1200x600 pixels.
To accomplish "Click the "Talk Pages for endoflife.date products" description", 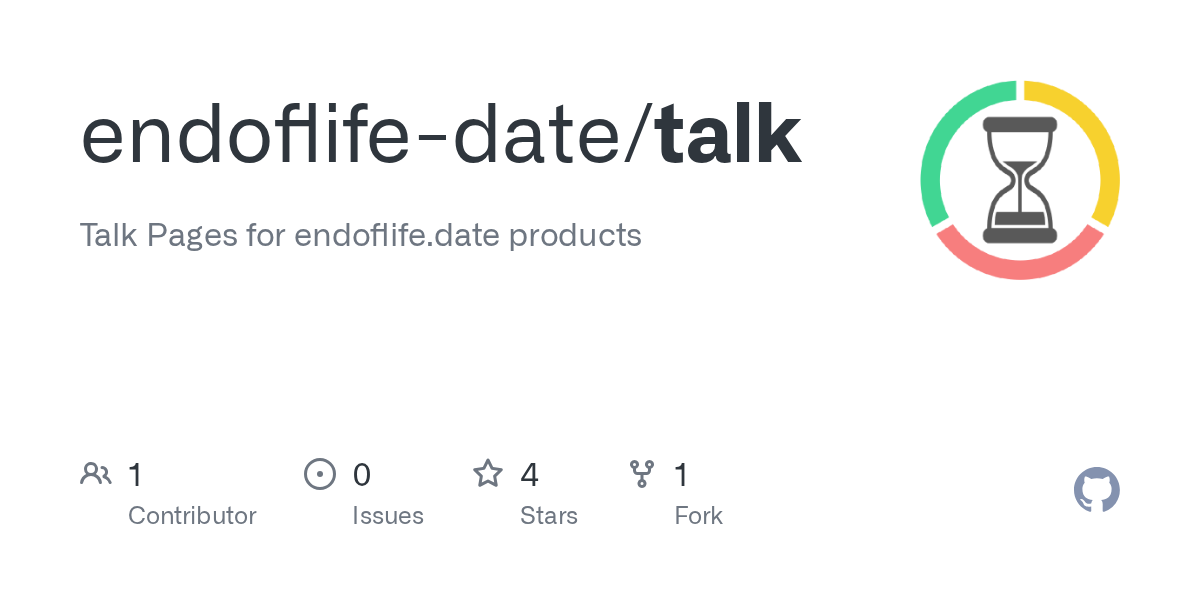I will 360,236.
